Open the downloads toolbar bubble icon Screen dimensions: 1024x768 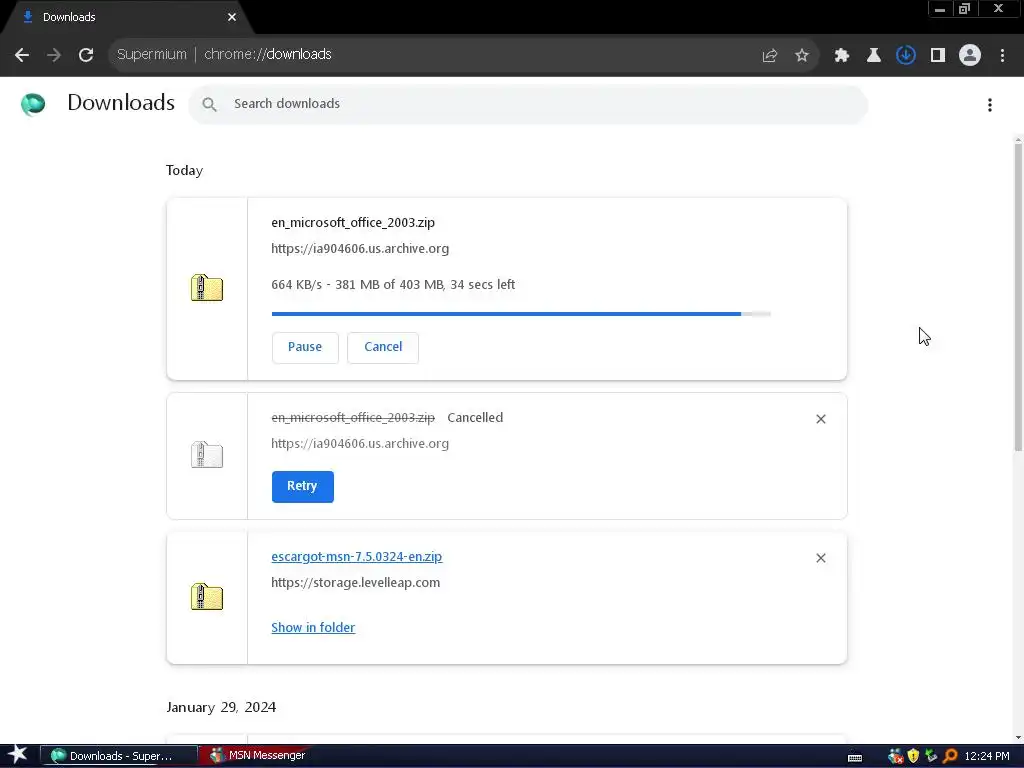tap(906, 56)
